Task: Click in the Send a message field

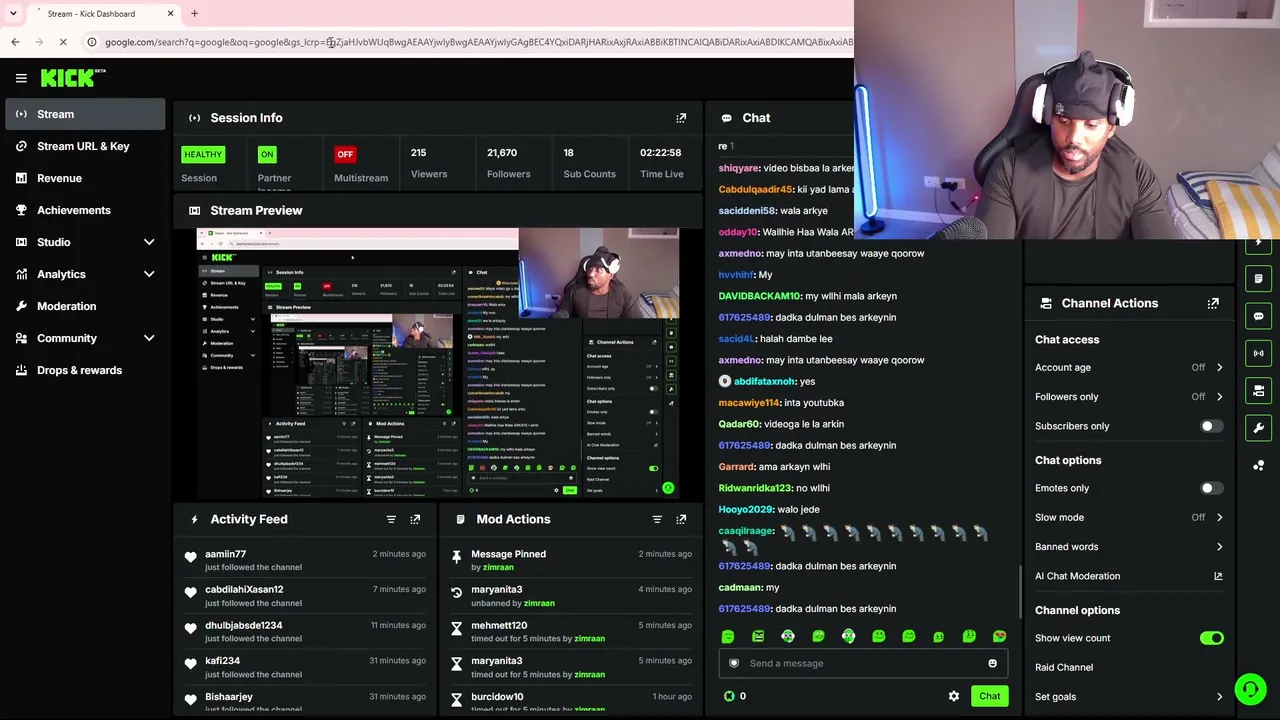Action: click(862, 663)
